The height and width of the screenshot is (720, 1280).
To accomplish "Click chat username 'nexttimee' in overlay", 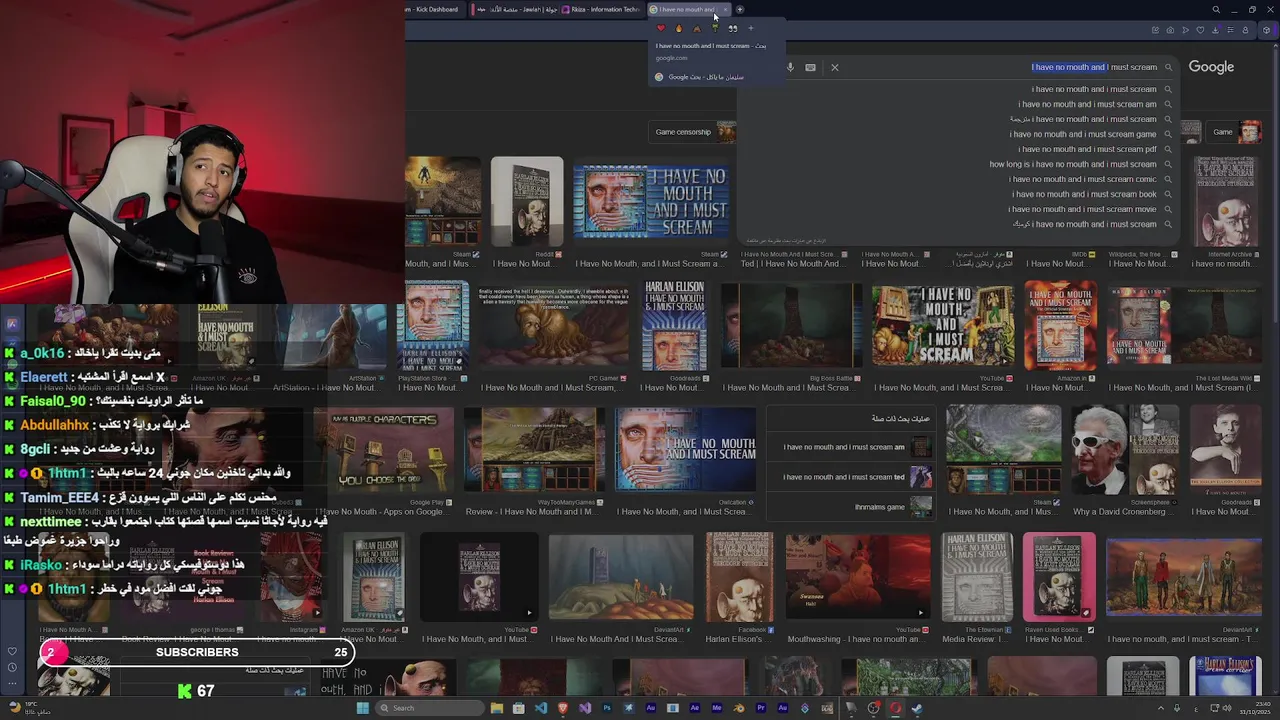I will click(50, 522).
